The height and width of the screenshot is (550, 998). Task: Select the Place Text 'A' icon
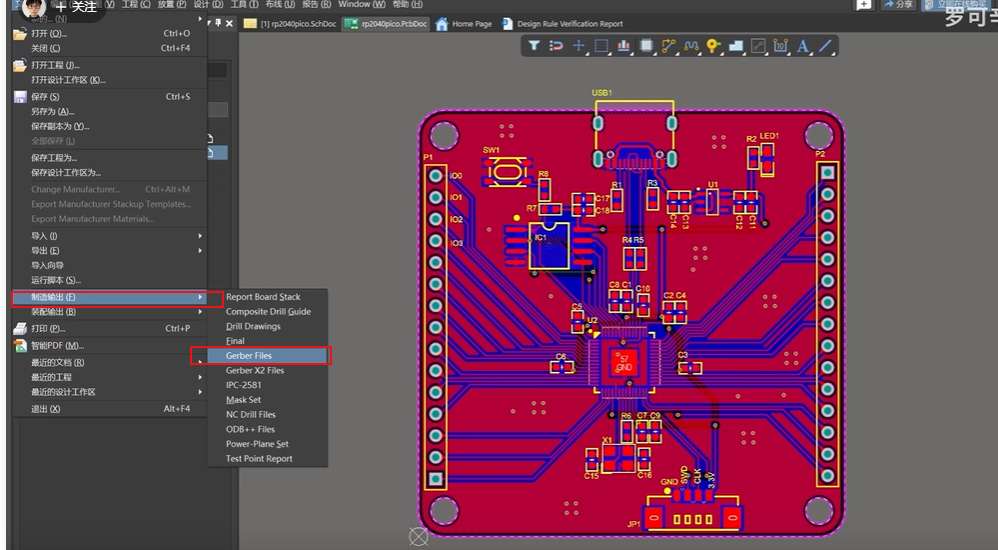click(803, 46)
